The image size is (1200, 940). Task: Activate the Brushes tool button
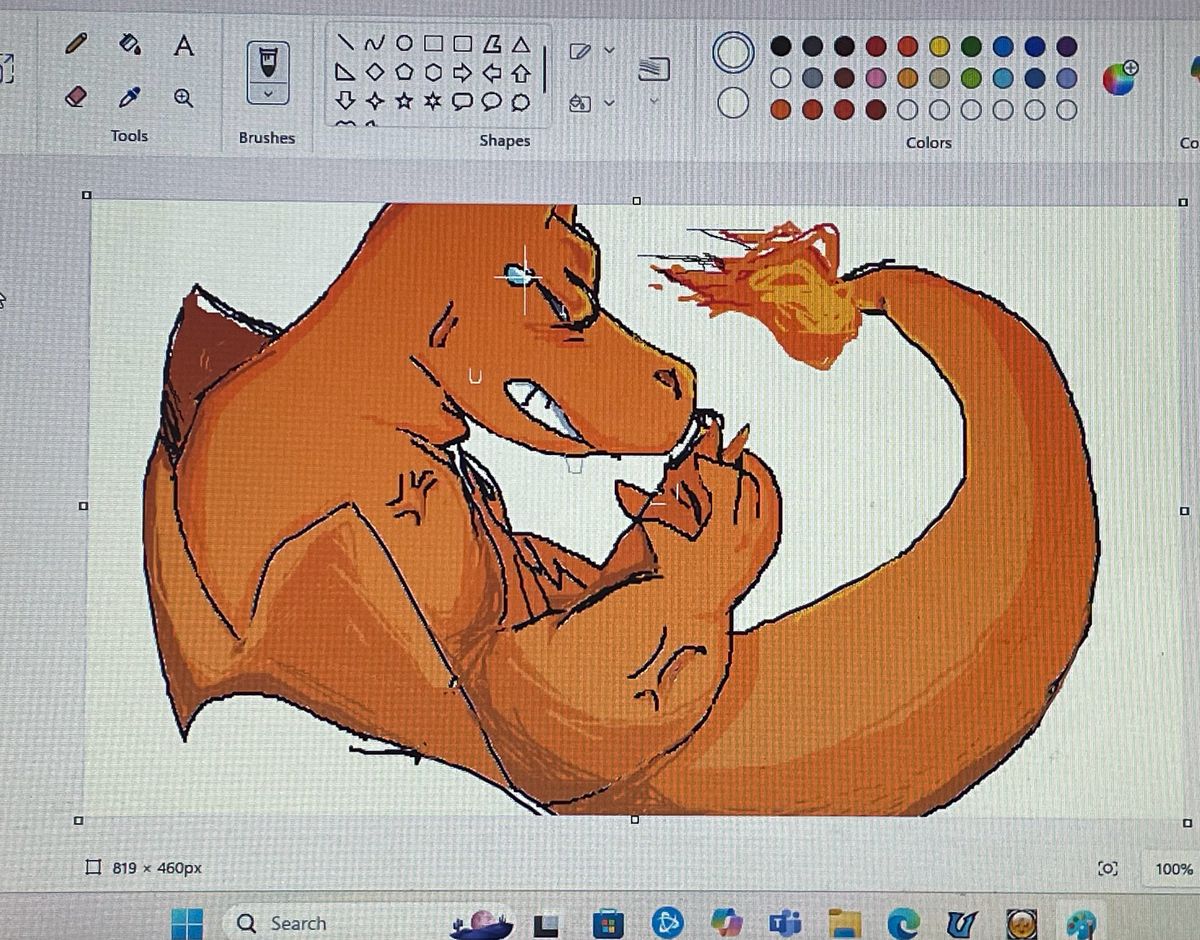267,62
